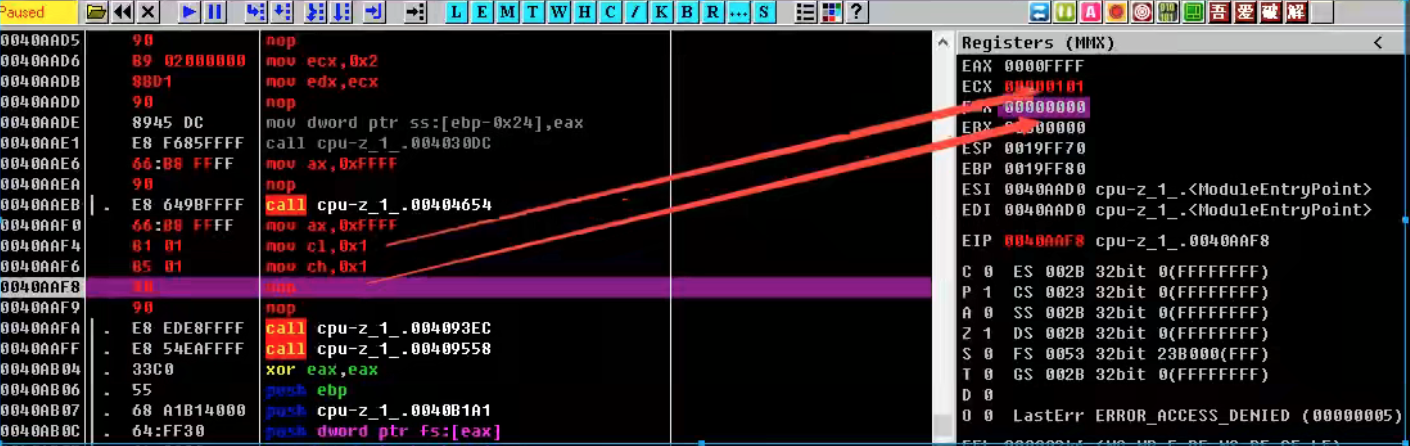Image resolution: width=1410 pixels, height=446 pixels.
Task: Click the blue arrows plugin icon
Action: click(1039, 13)
